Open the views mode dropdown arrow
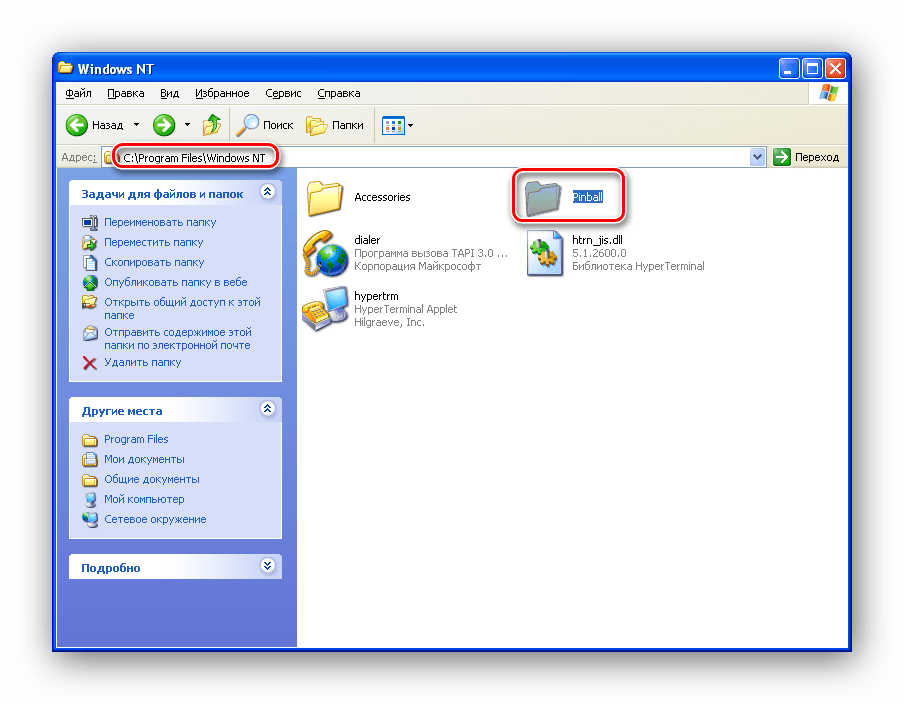Viewport: 904px width, 704px height. [410, 126]
